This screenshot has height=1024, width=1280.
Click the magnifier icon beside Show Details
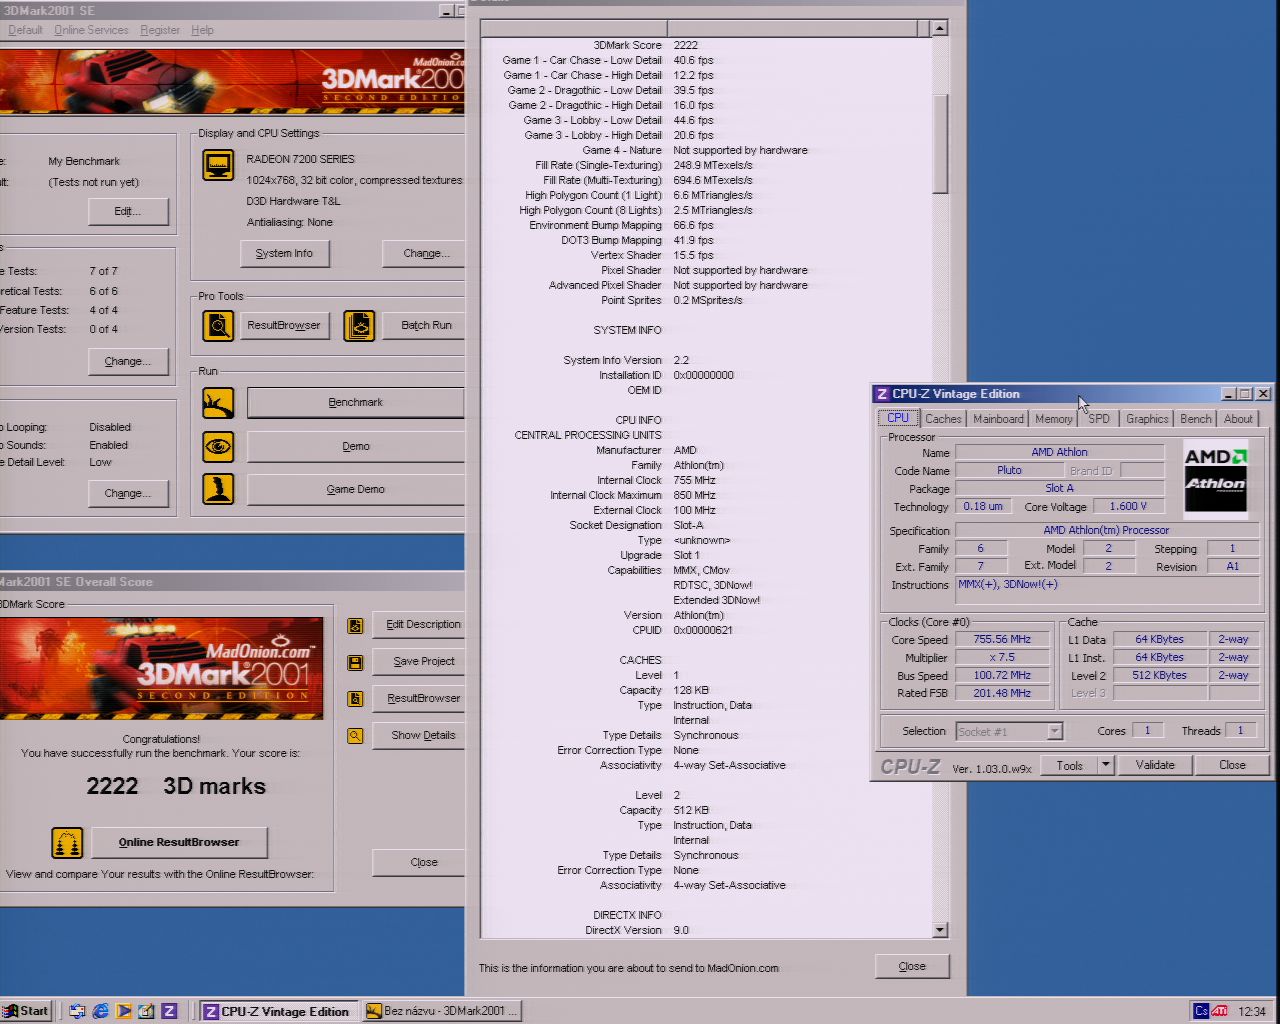point(355,736)
